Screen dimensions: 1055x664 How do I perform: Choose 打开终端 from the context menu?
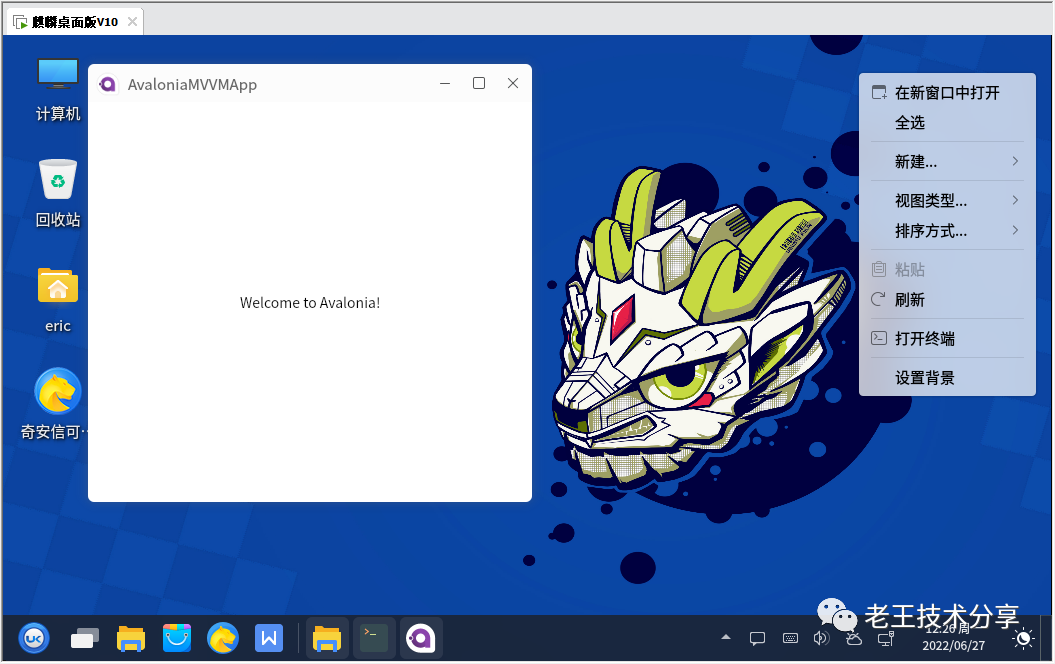pos(947,338)
